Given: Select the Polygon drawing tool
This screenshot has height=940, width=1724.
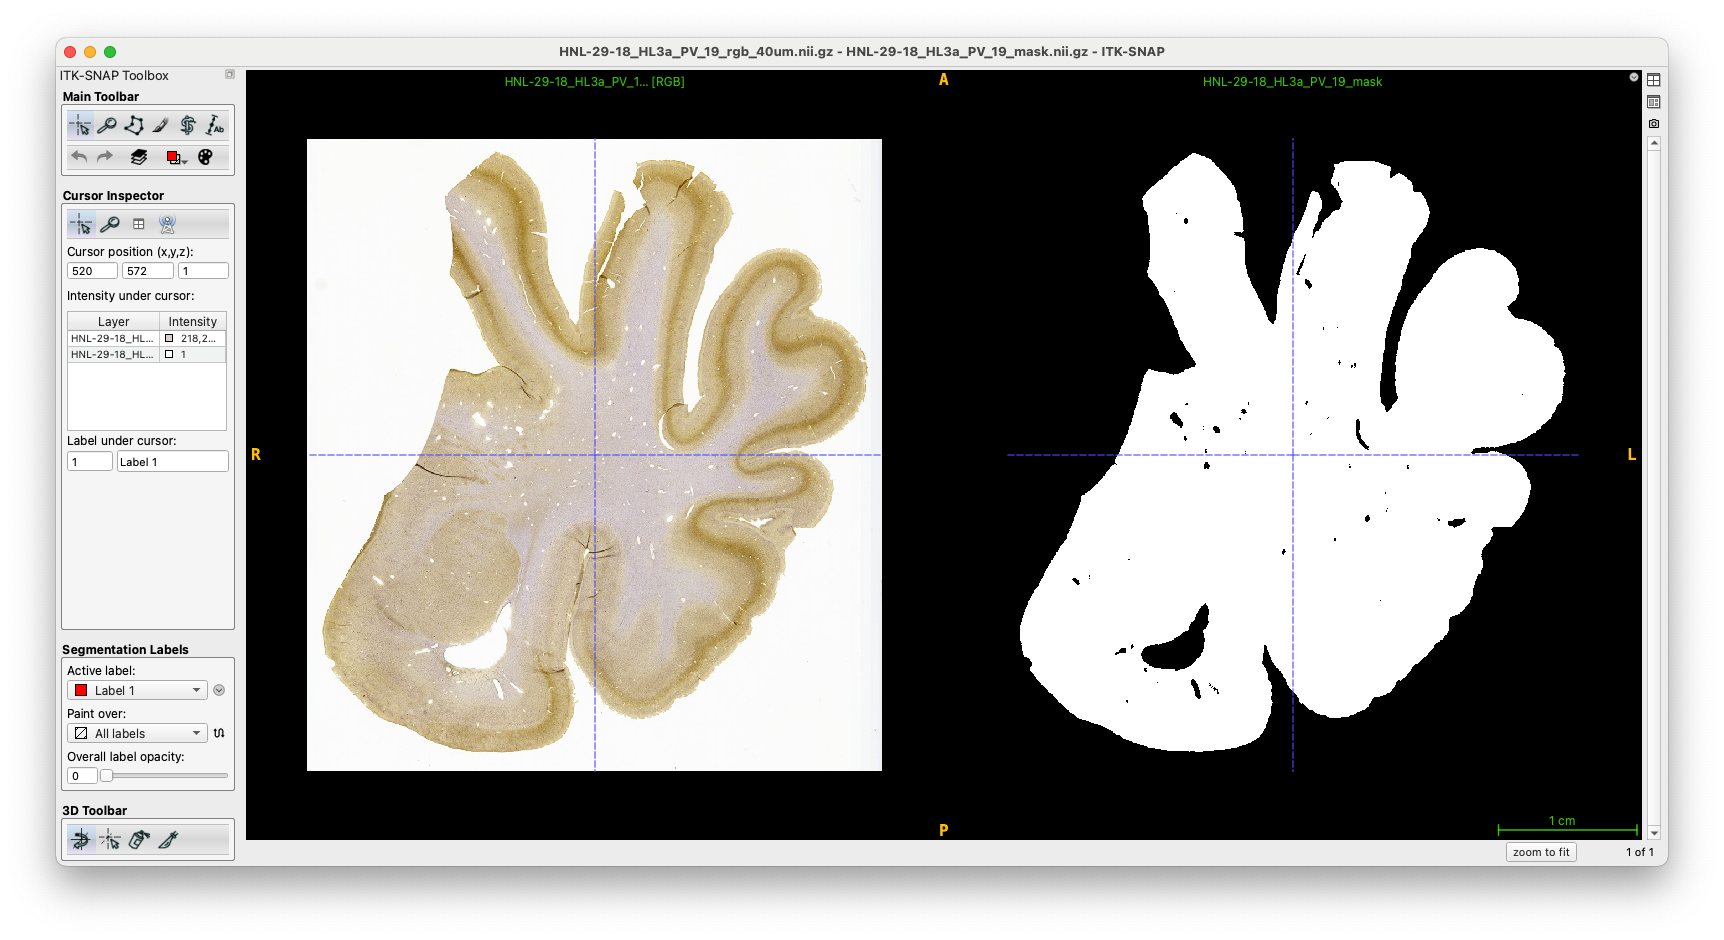Looking at the screenshot, I should point(134,125).
